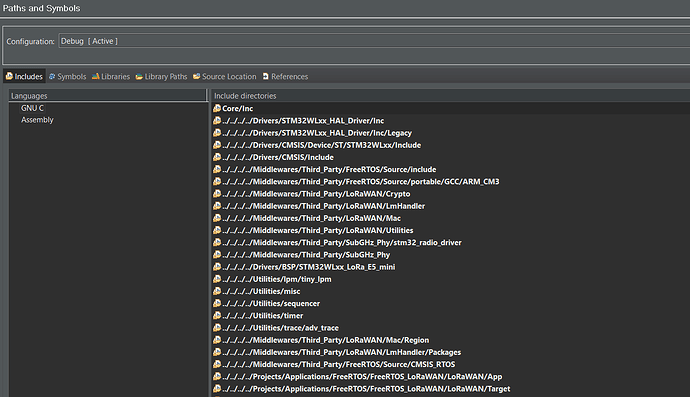Select the STM32WLxx_HAL_Driver/Inc/Legacy path text
690x397 pixels.
(317, 133)
